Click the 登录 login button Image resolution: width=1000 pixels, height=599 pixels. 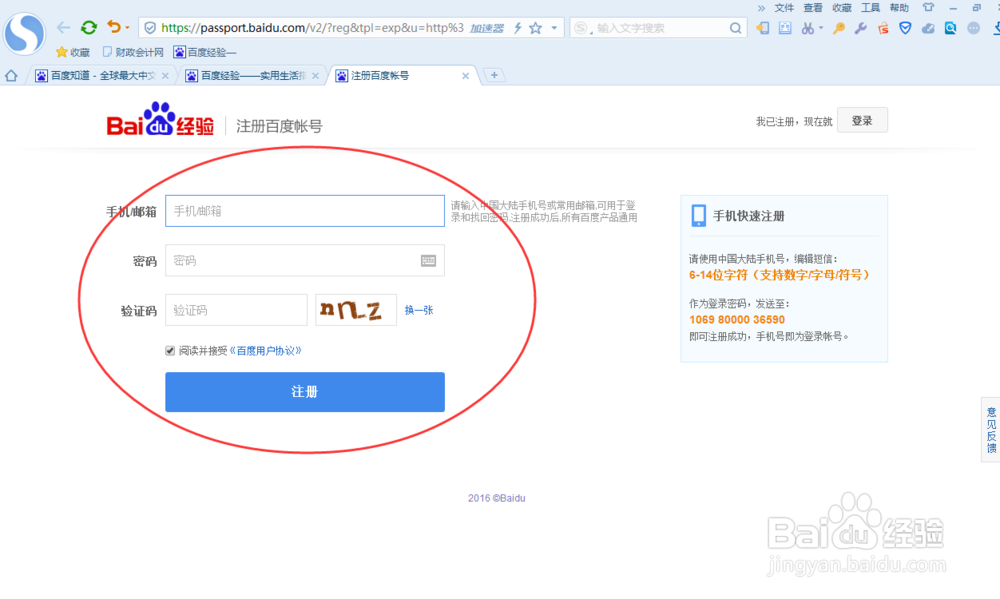[x=862, y=121]
